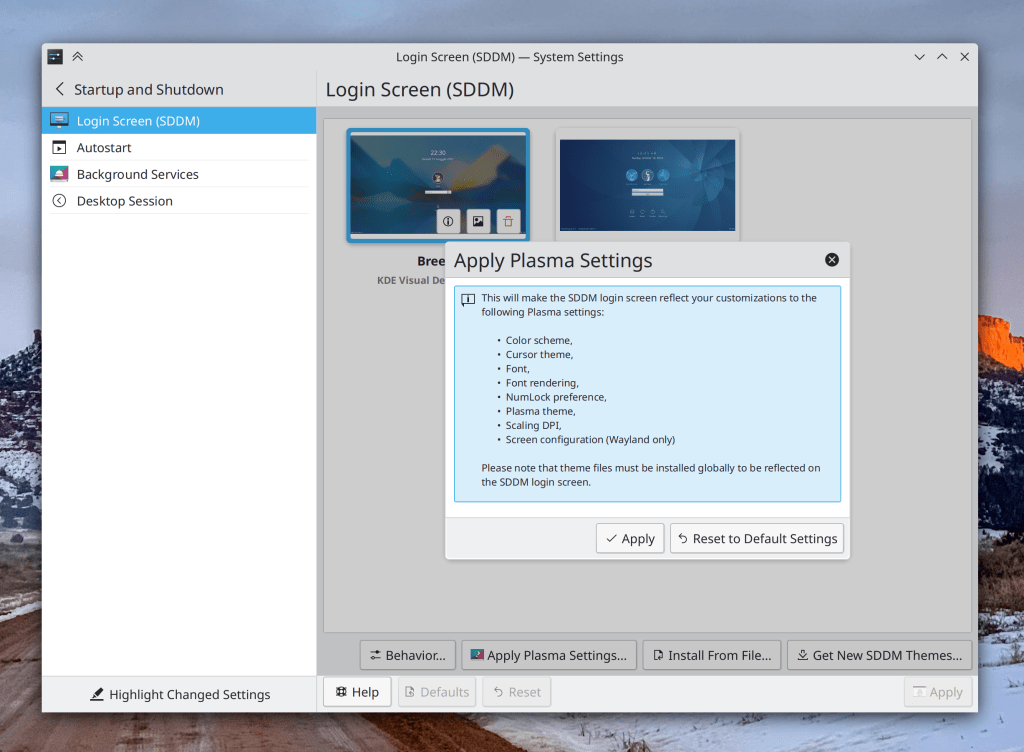
Task: Click Install From File... button
Action: pyautogui.click(x=710, y=655)
